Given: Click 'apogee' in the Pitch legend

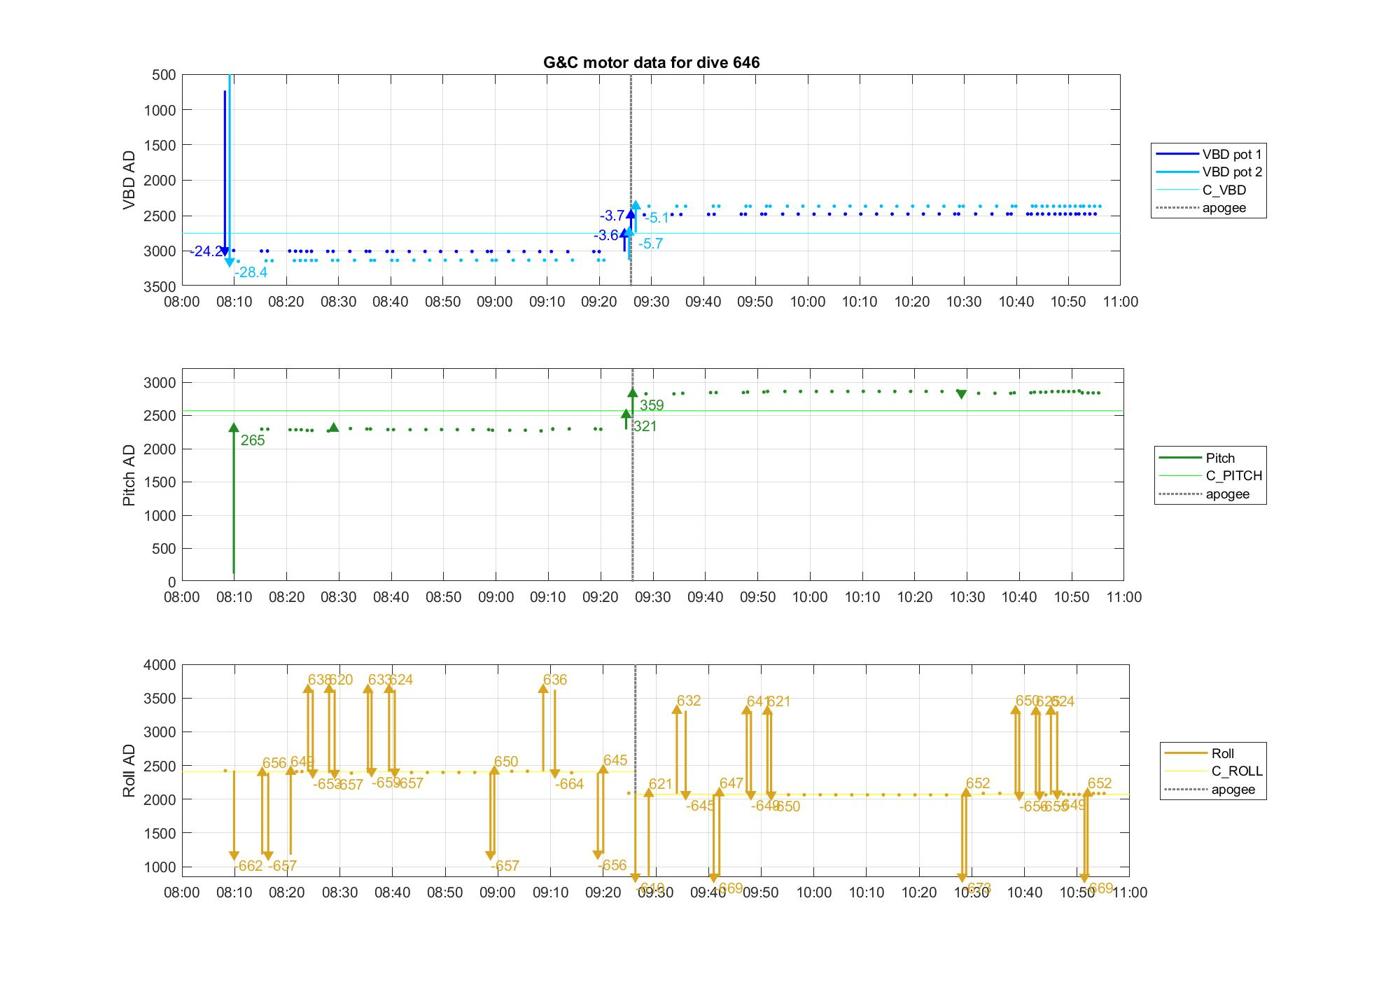Looking at the screenshot, I should 1205,494.
